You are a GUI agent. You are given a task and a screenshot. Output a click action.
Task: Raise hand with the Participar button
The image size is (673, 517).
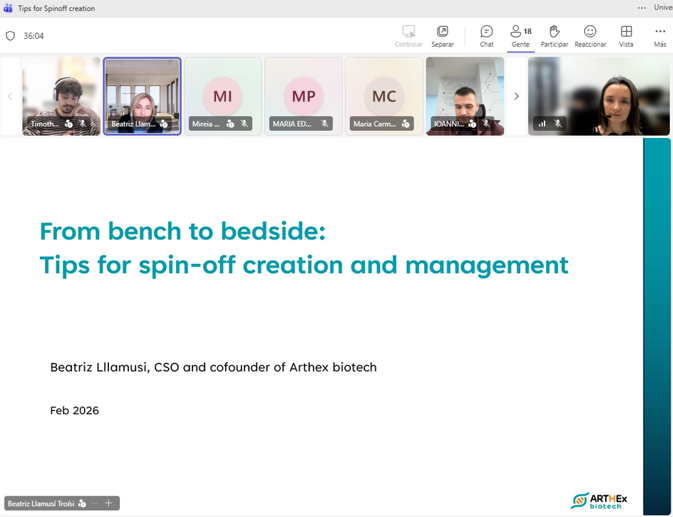click(x=554, y=35)
